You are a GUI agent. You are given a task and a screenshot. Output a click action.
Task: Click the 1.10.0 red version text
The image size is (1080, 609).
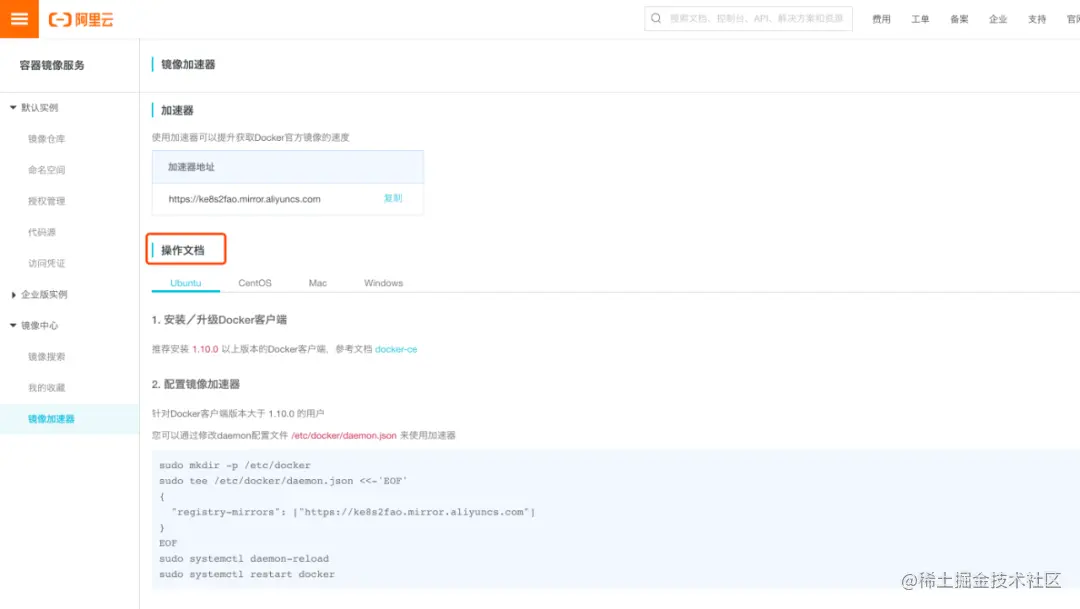click(x=205, y=349)
